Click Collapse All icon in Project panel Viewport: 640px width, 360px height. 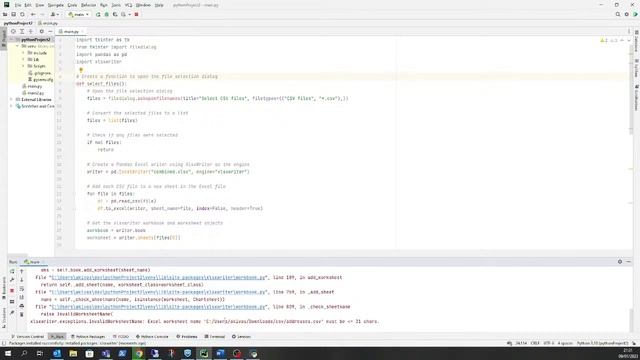(x=31, y=31)
